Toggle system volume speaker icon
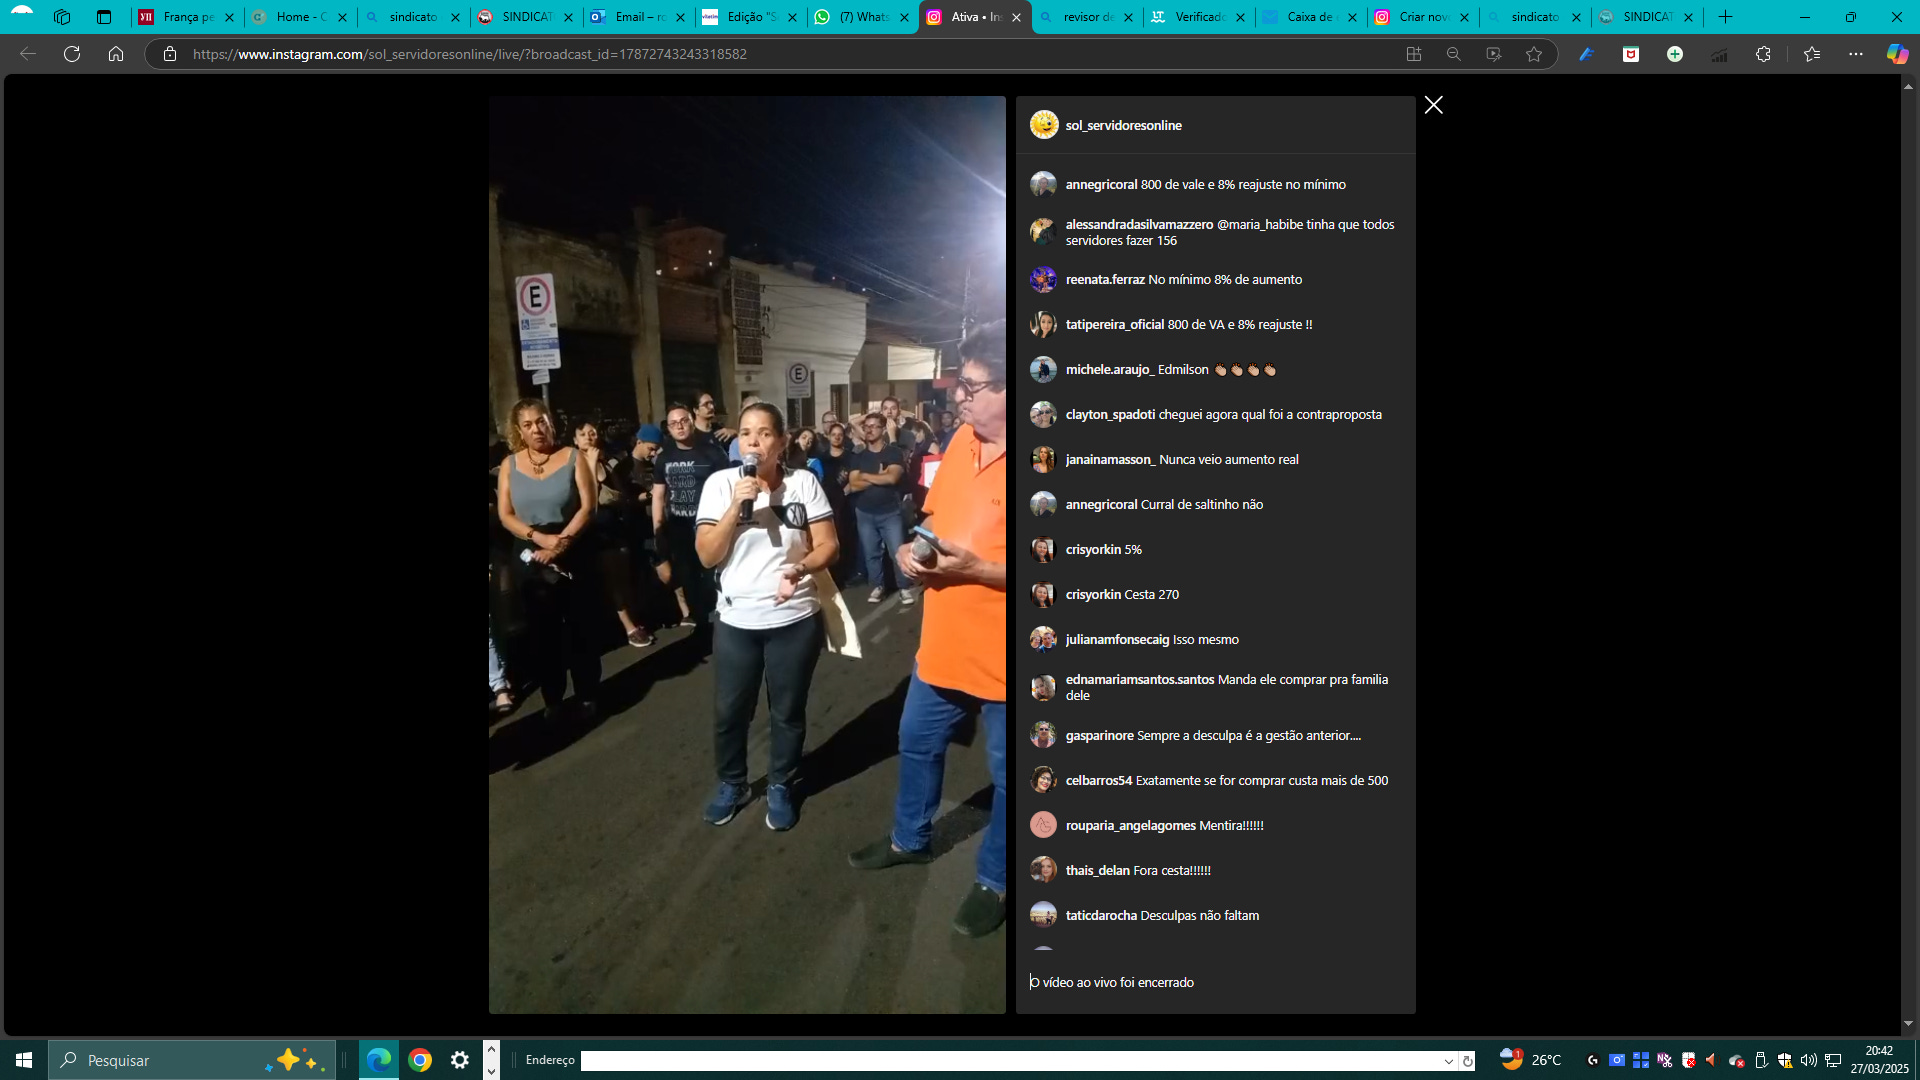This screenshot has width=1920, height=1080. [1808, 1060]
